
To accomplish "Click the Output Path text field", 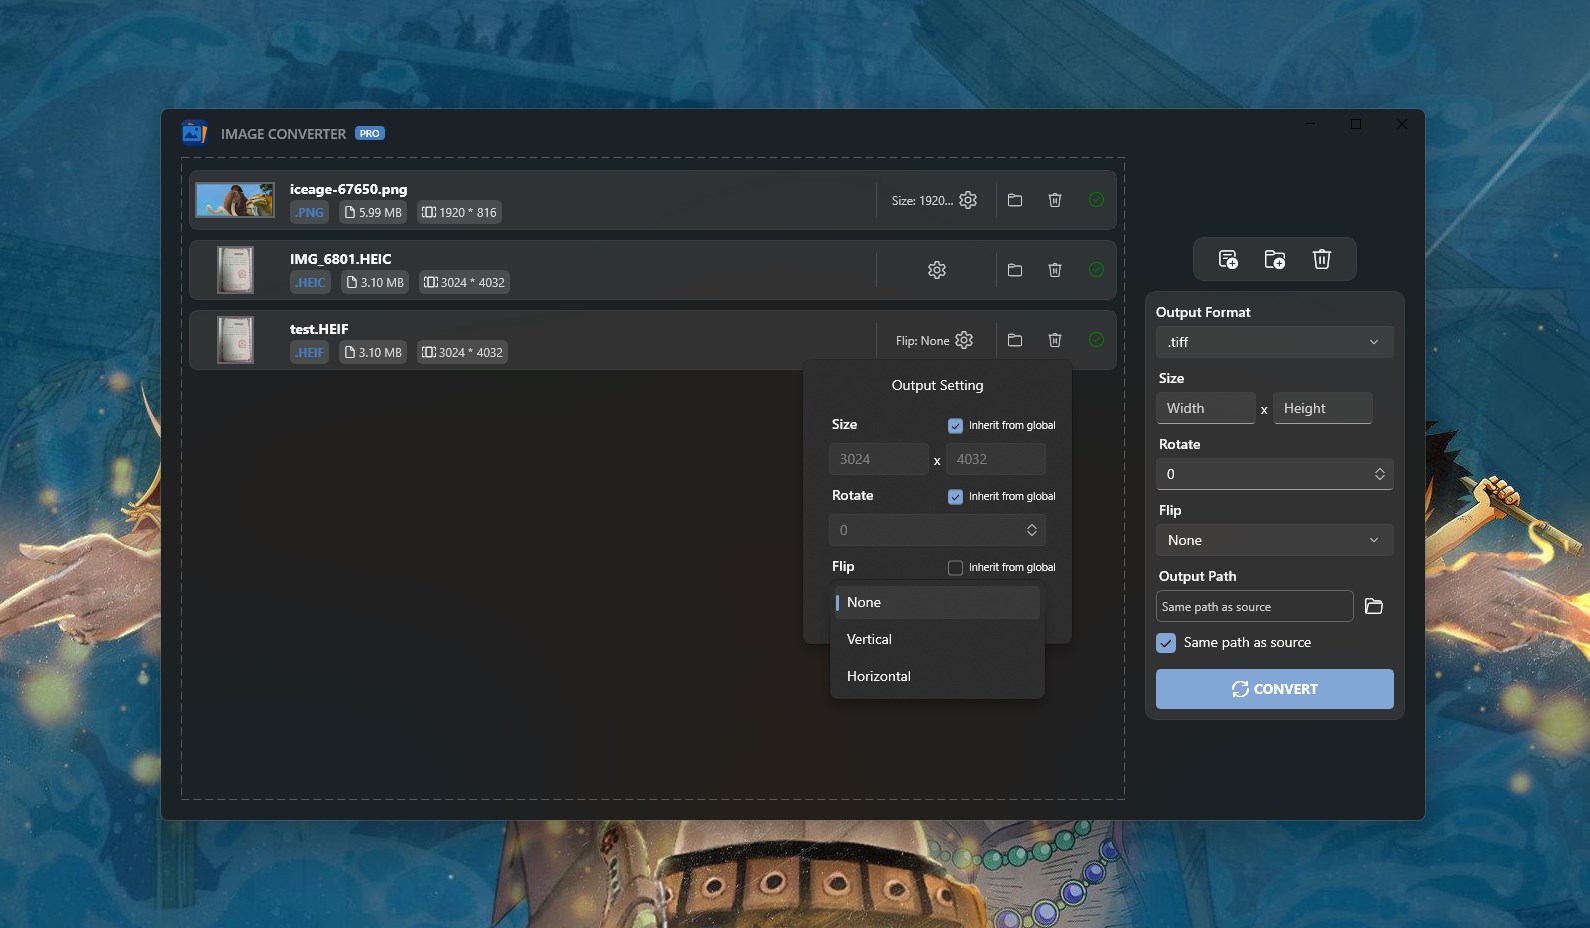I will tap(1254, 607).
